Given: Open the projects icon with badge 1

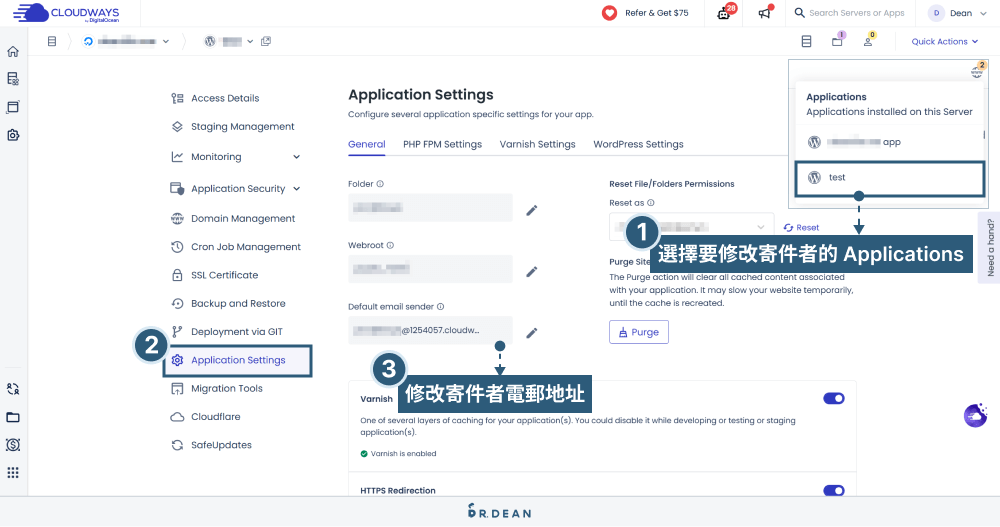Looking at the screenshot, I should point(838,40).
